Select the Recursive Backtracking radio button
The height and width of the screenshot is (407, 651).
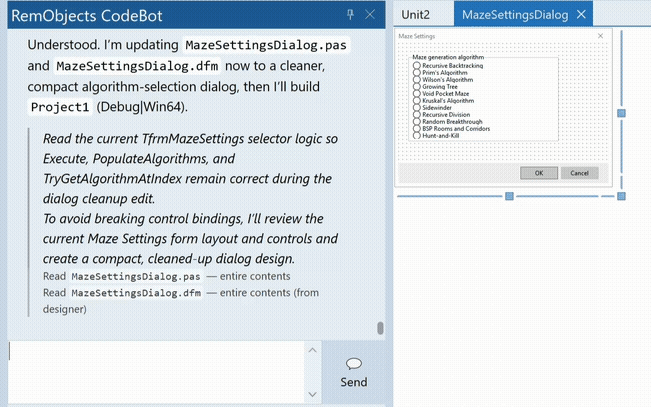coord(448,66)
